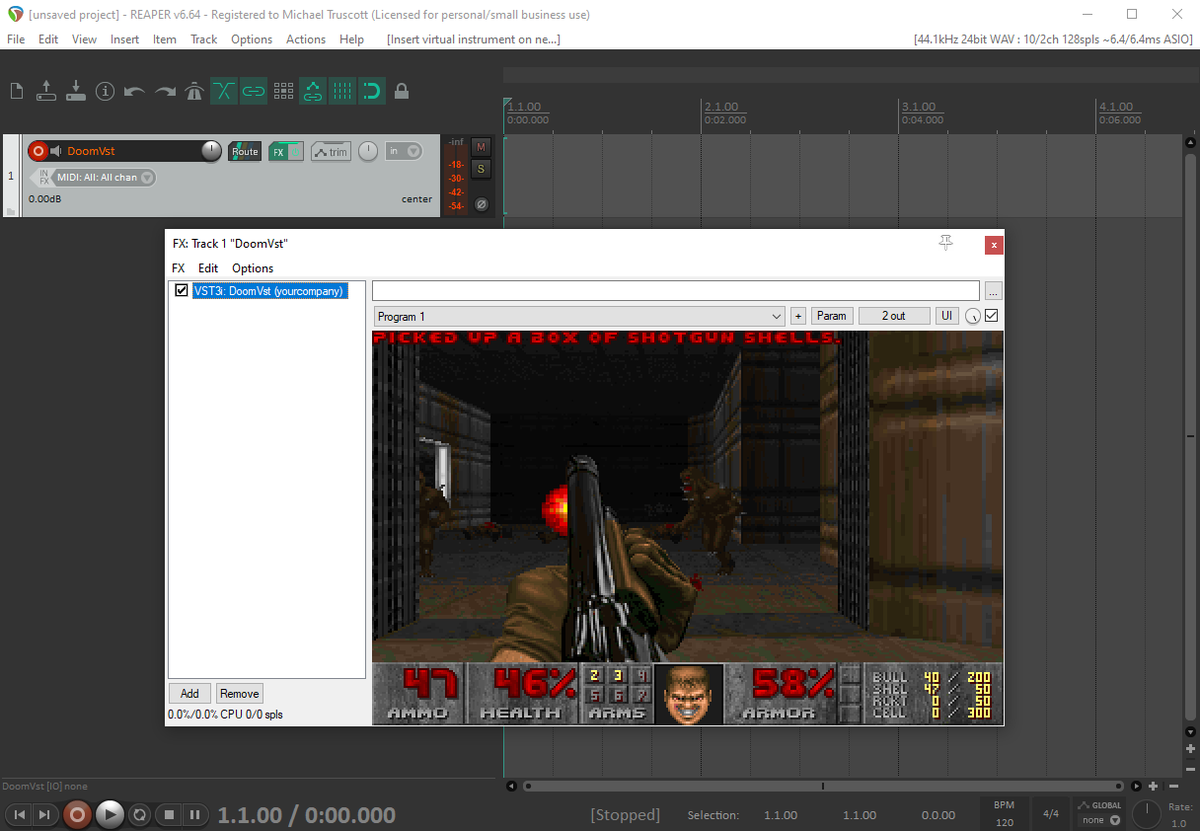Toggle DoomVst track FX bypass power icon

pyautogui.click(x=297, y=151)
